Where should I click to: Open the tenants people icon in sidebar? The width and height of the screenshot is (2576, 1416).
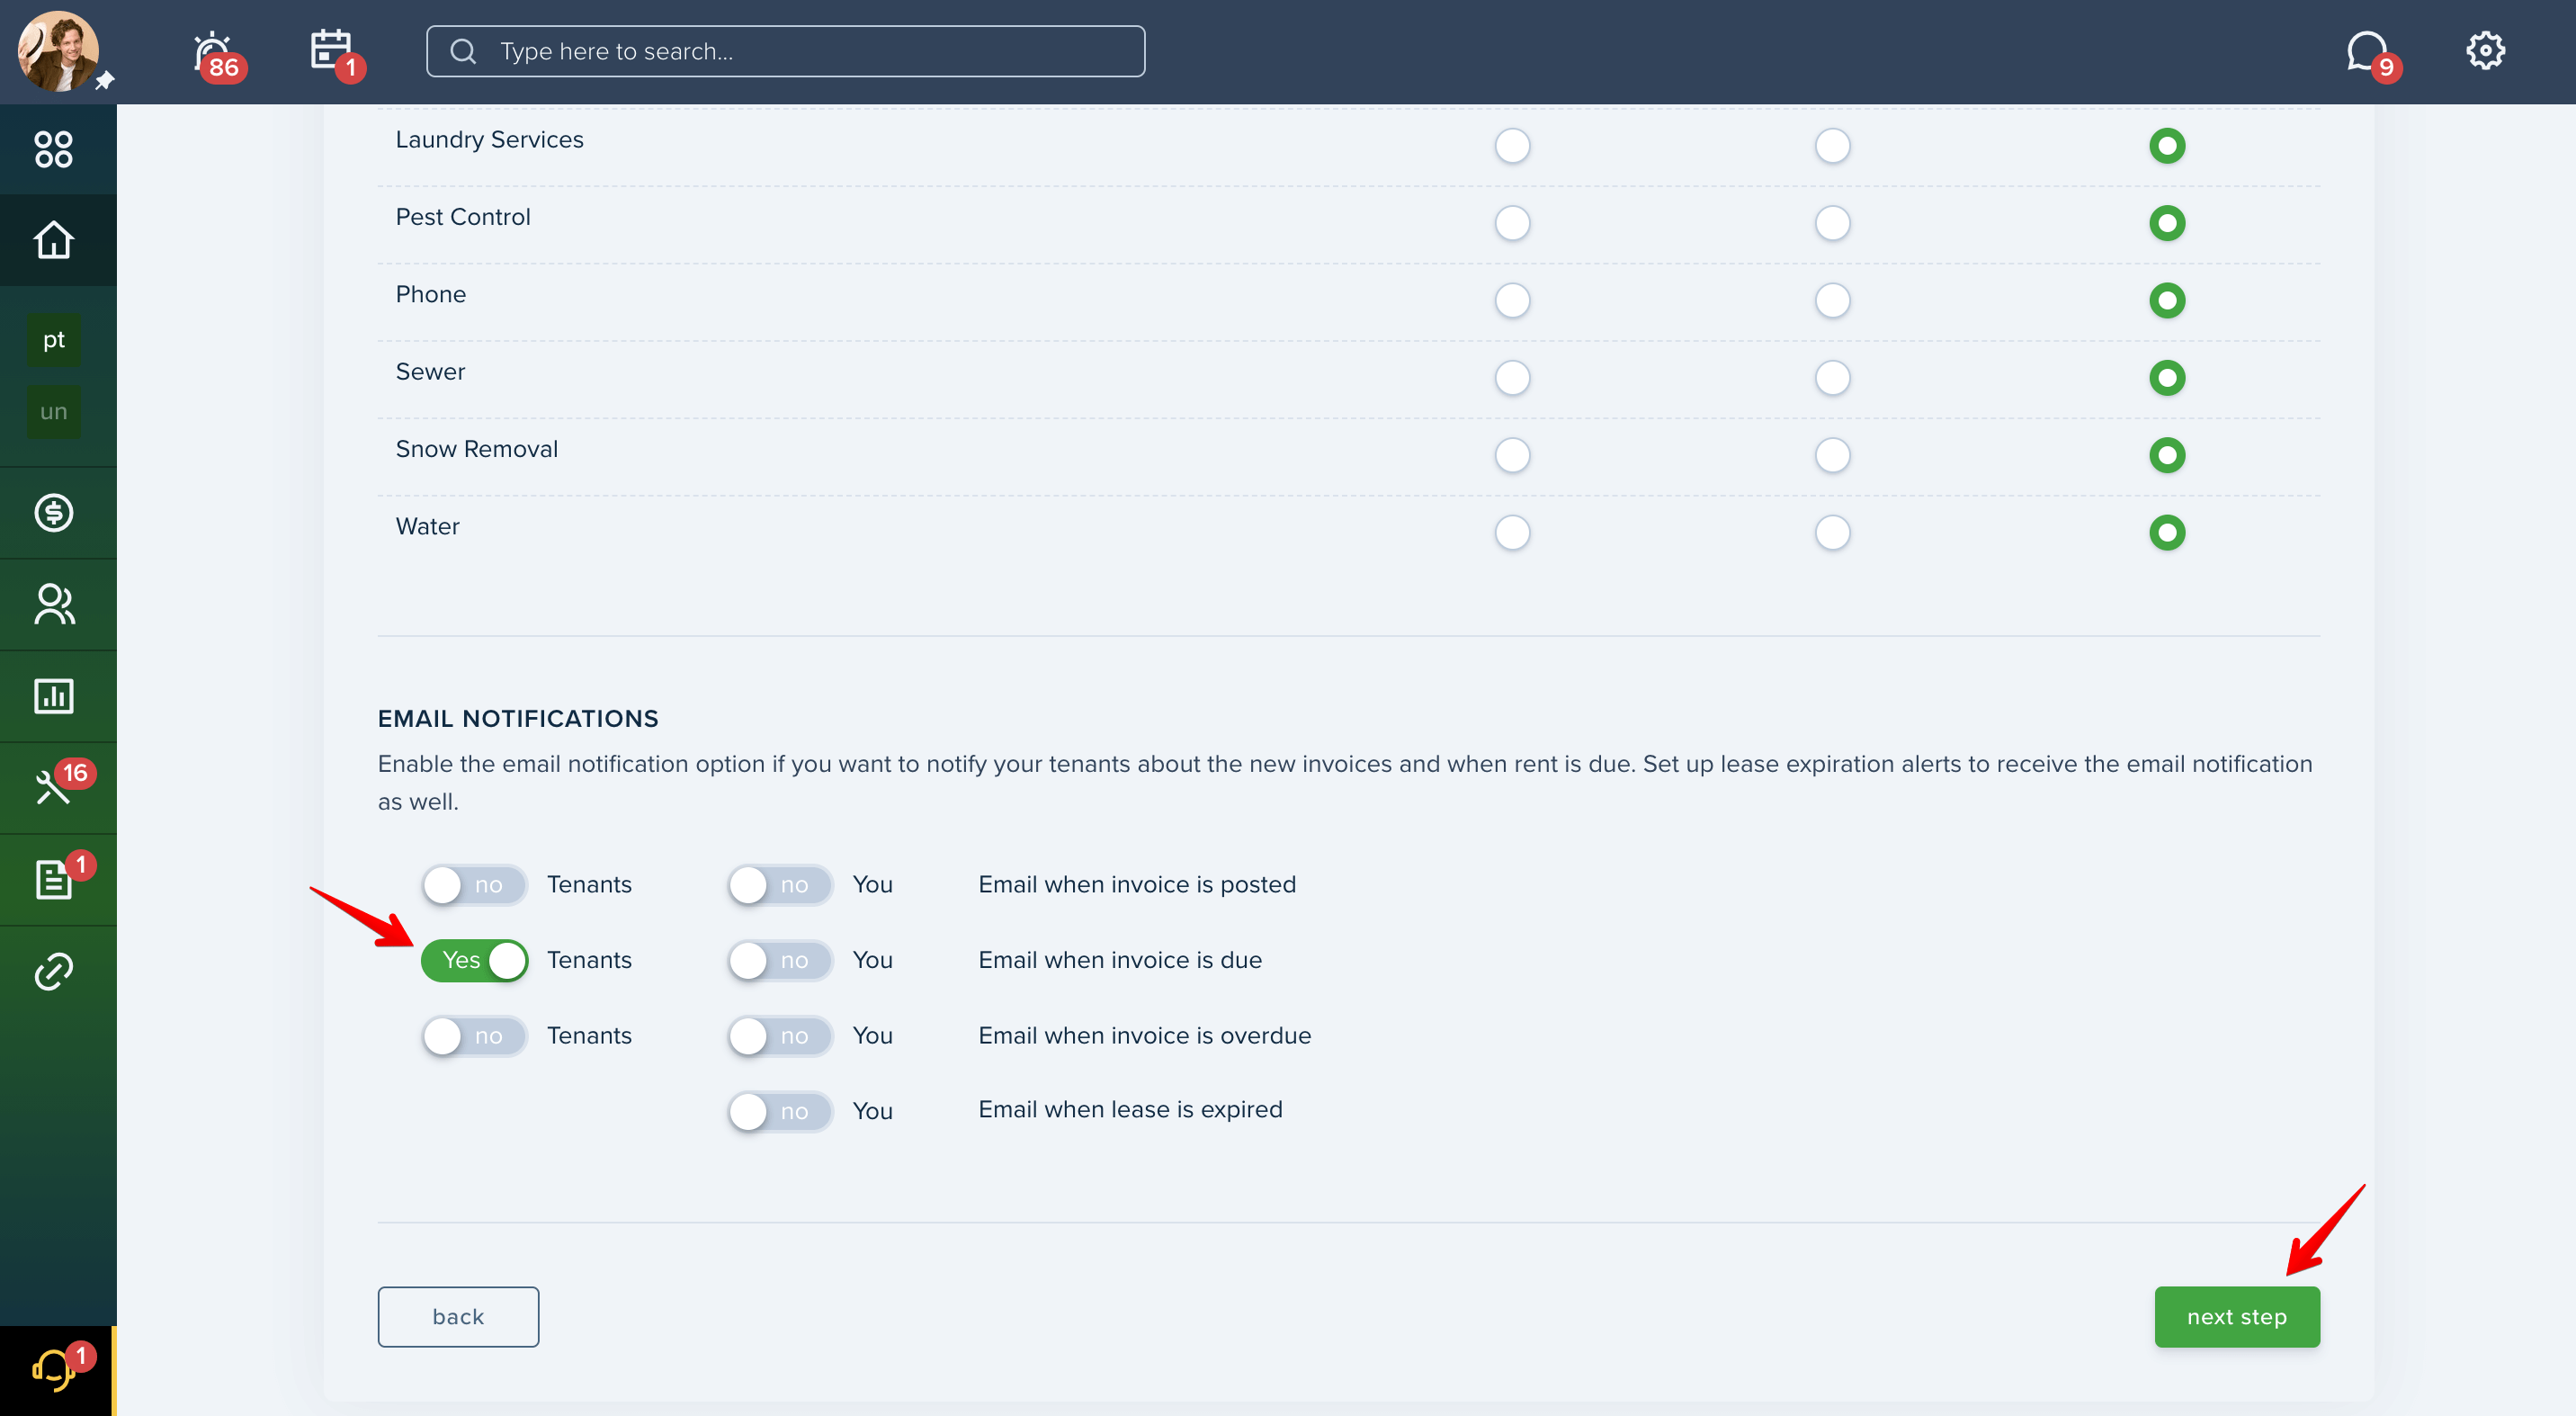[x=54, y=604]
